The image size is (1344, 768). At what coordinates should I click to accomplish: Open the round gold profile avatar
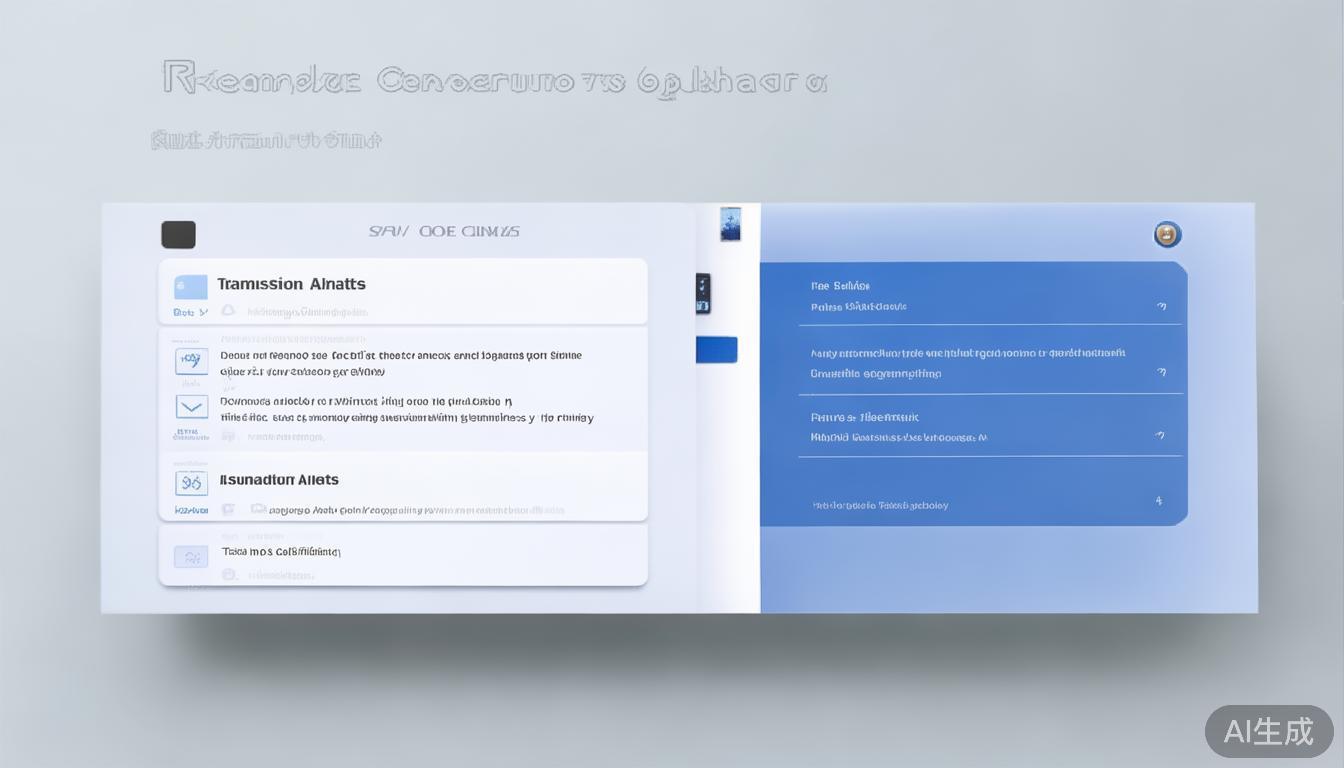coord(1167,235)
